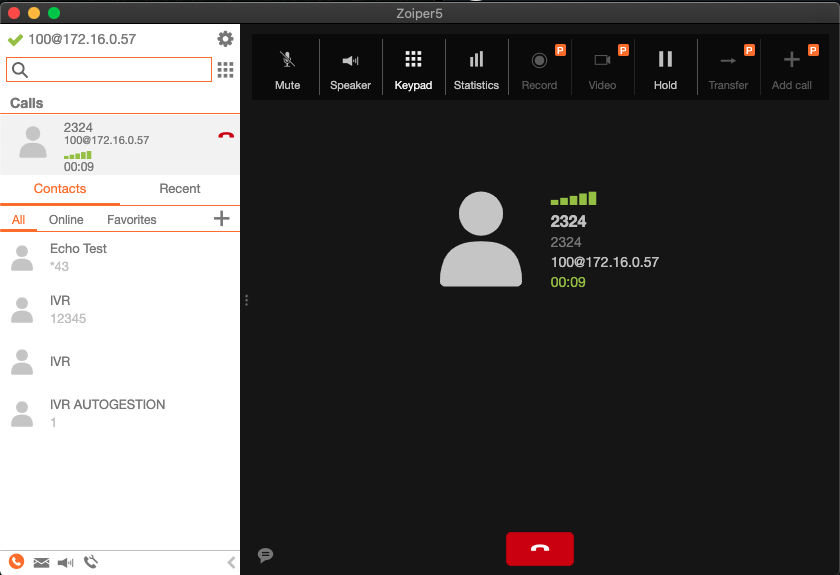Transfer the current call
The height and width of the screenshot is (575, 840).
(x=728, y=69)
